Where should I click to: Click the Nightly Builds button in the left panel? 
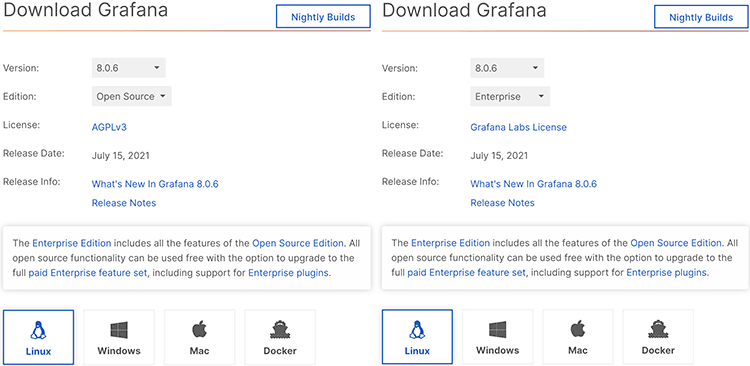(x=323, y=18)
